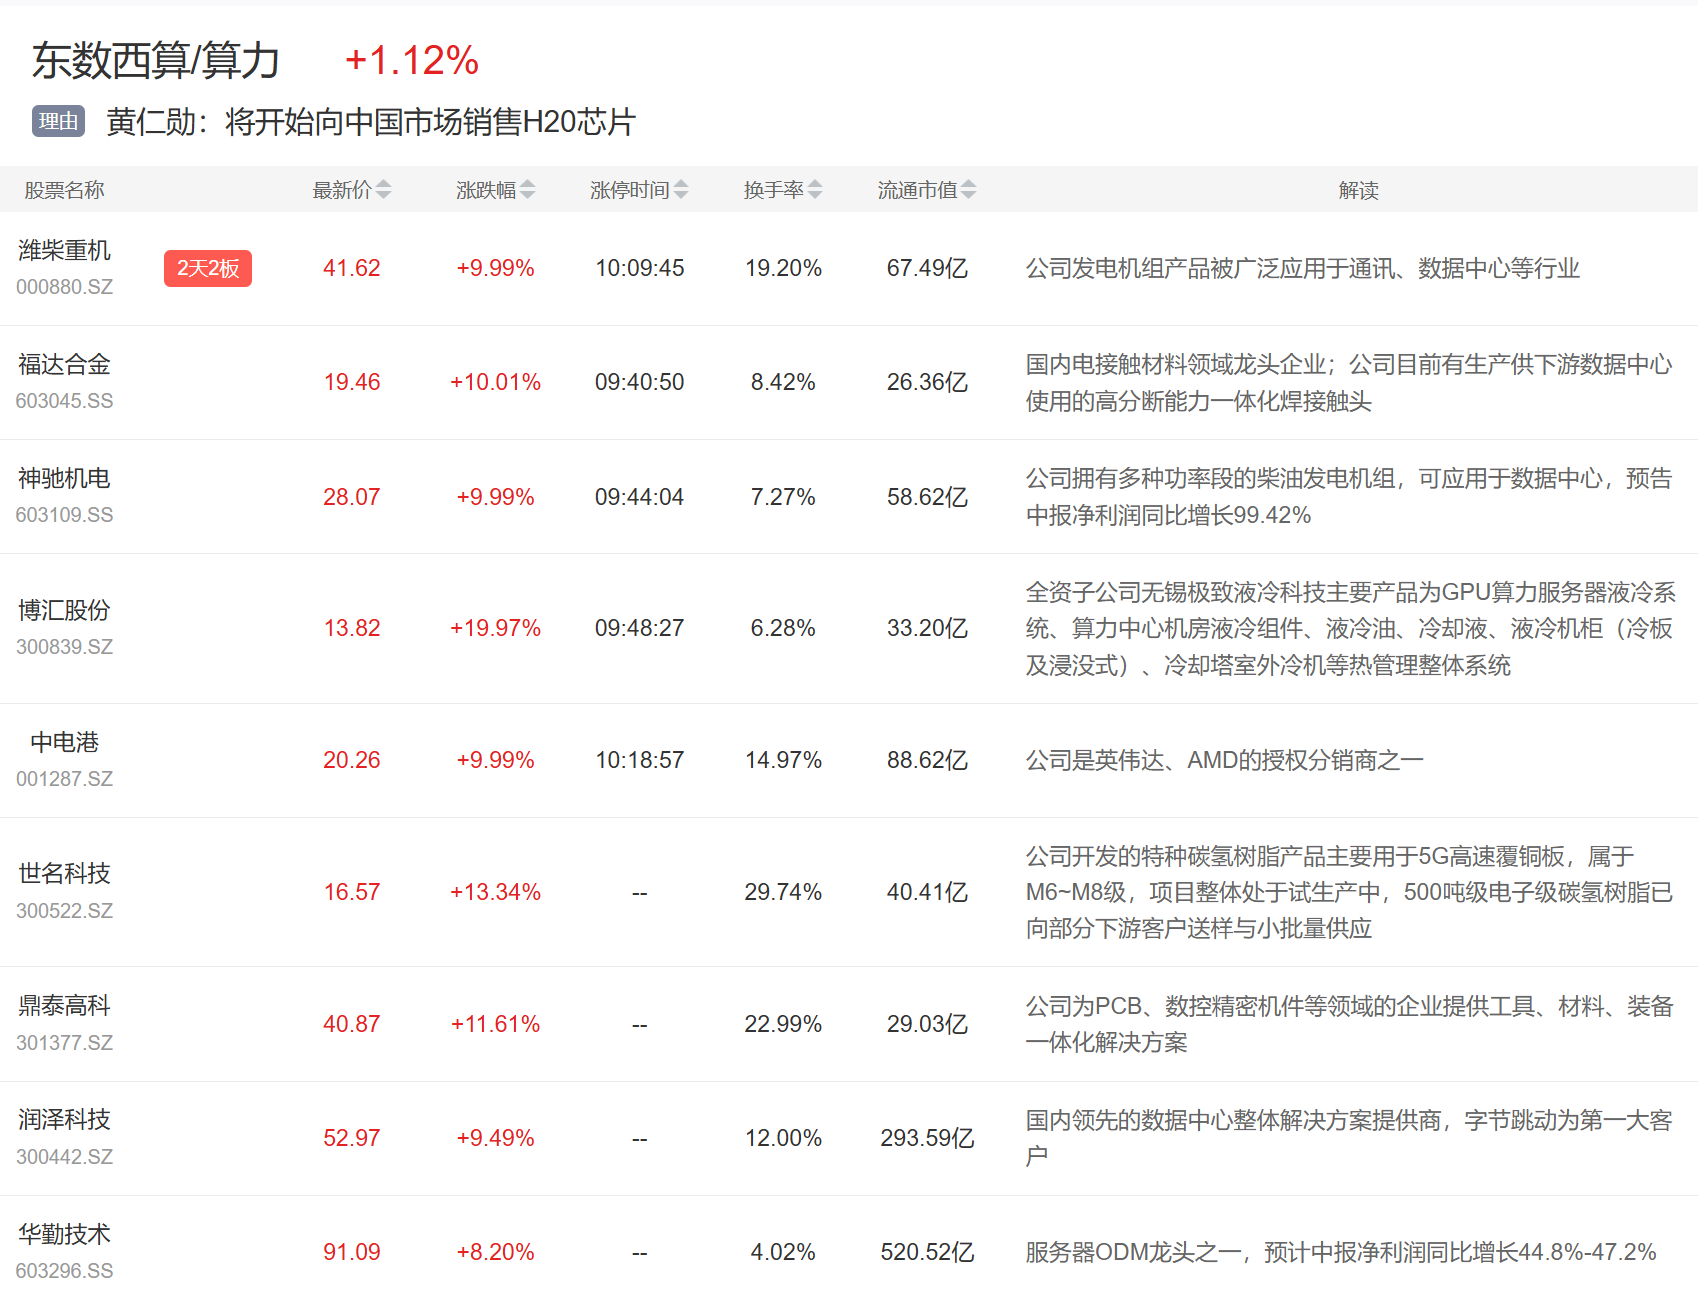Select market cap 88.62亿

tap(927, 760)
